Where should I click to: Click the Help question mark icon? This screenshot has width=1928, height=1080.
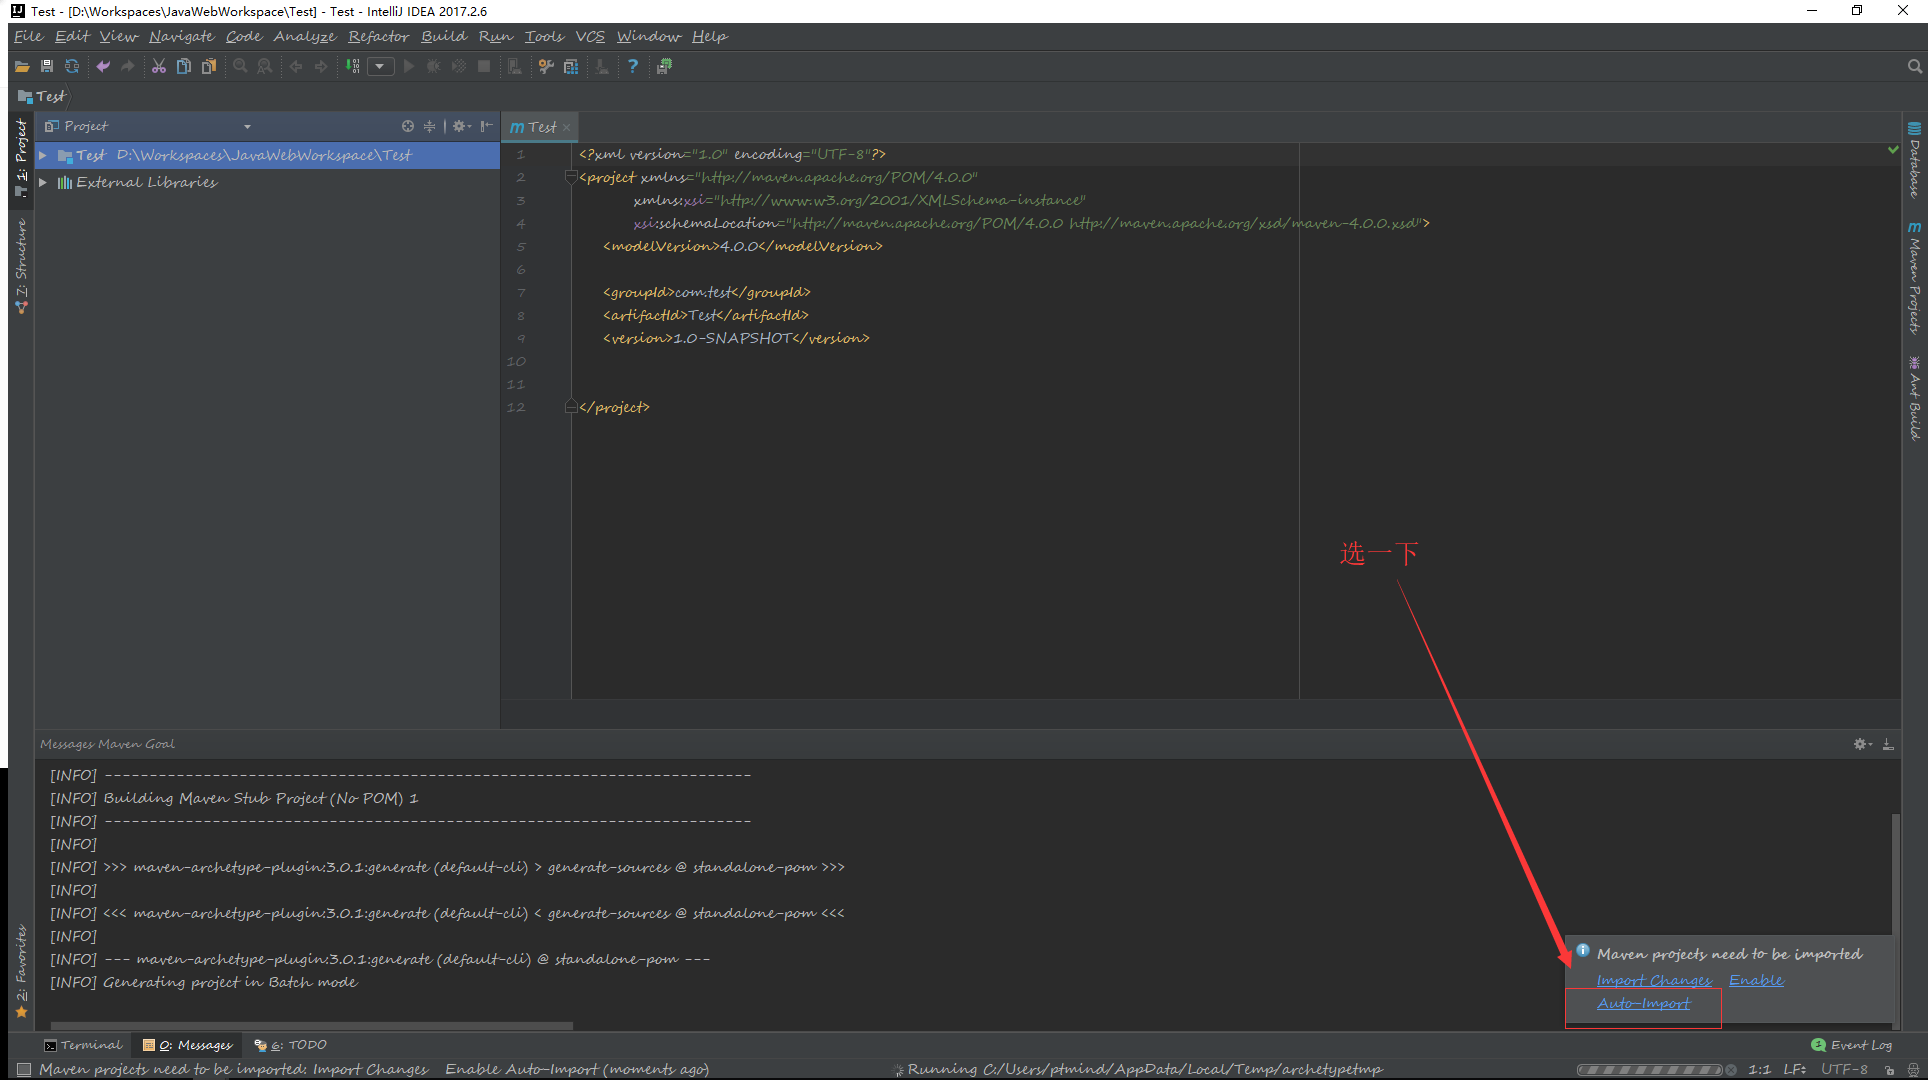point(633,67)
